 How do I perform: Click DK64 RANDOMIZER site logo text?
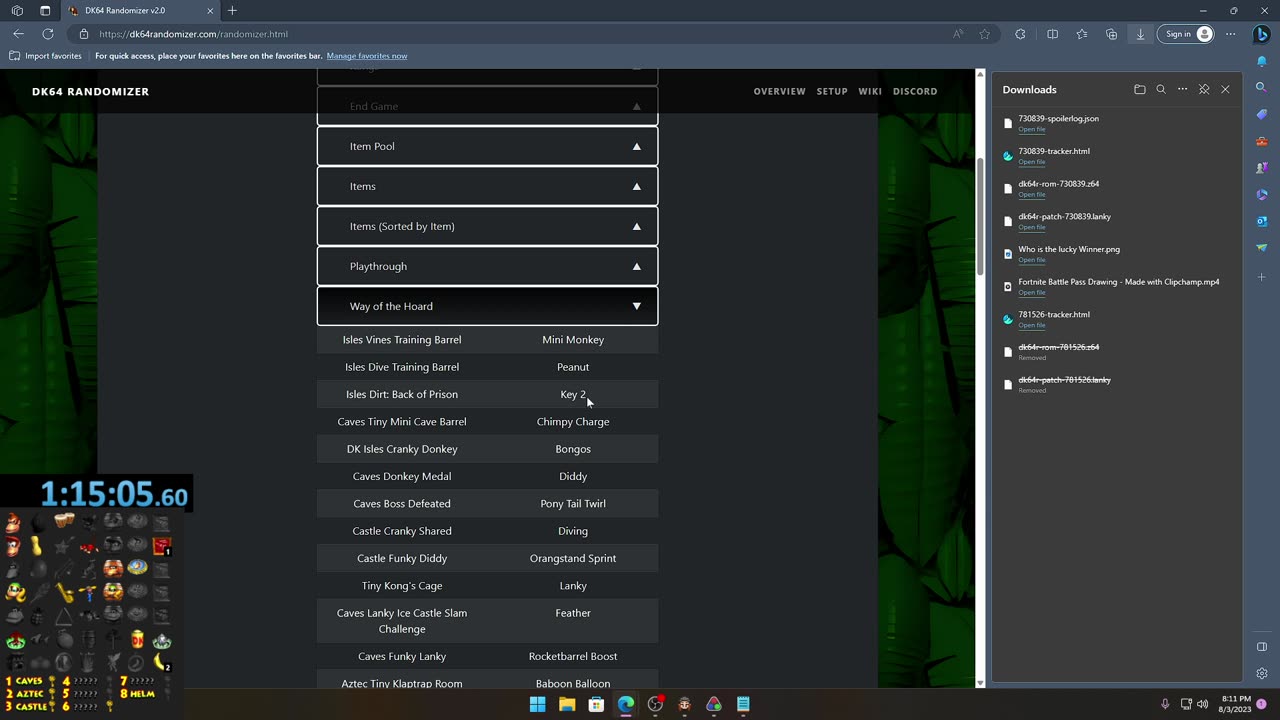[90, 91]
